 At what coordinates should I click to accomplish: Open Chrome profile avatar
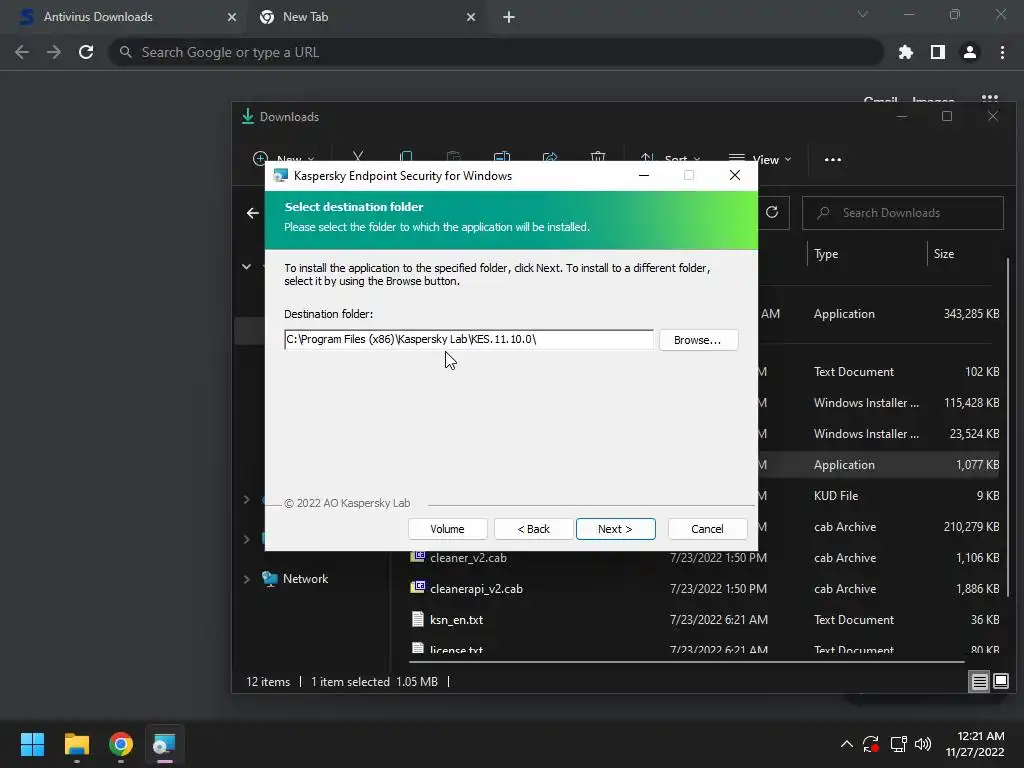tap(970, 52)
